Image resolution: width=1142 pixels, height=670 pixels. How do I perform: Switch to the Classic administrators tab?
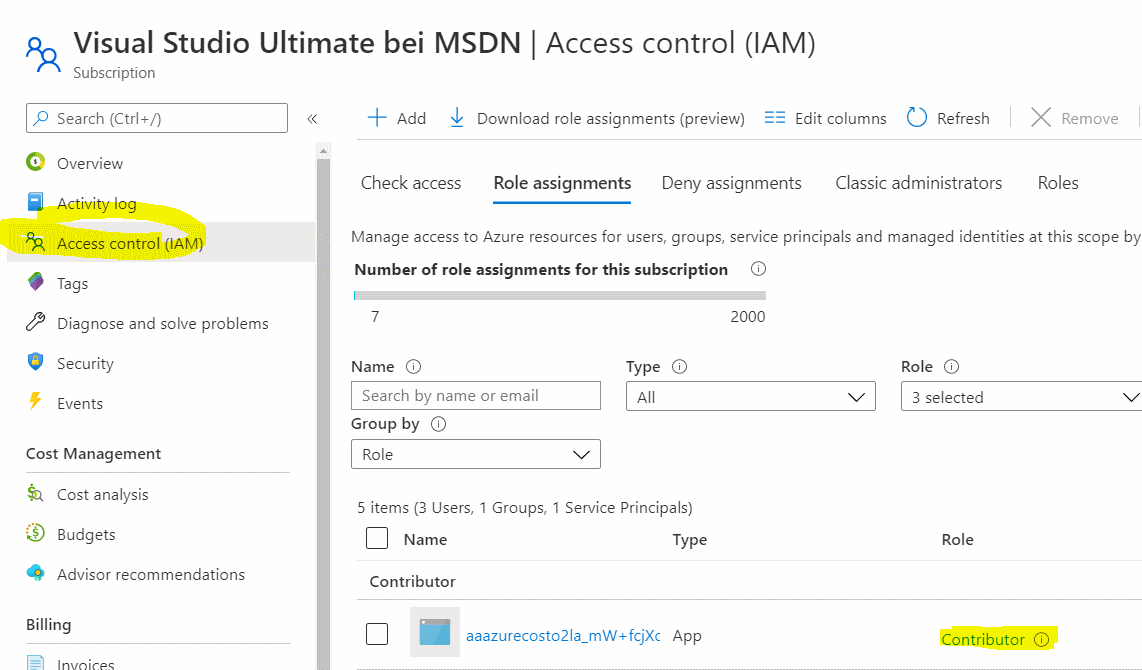coord(918,183)
